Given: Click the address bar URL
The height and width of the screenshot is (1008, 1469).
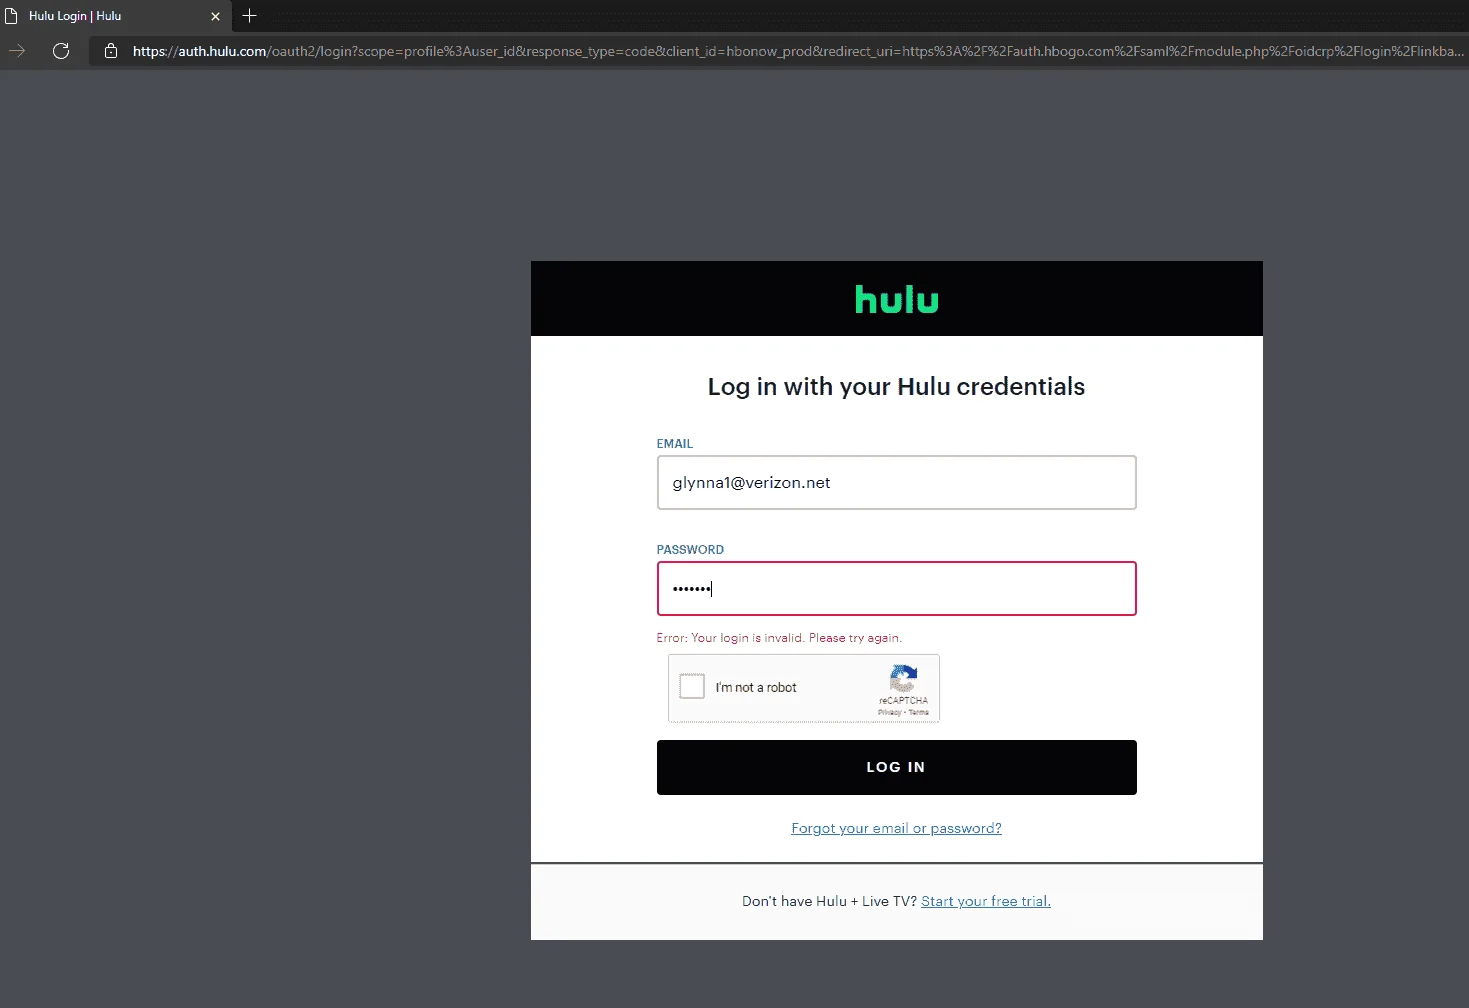Looking at the screenshot, I should [798, 51].
